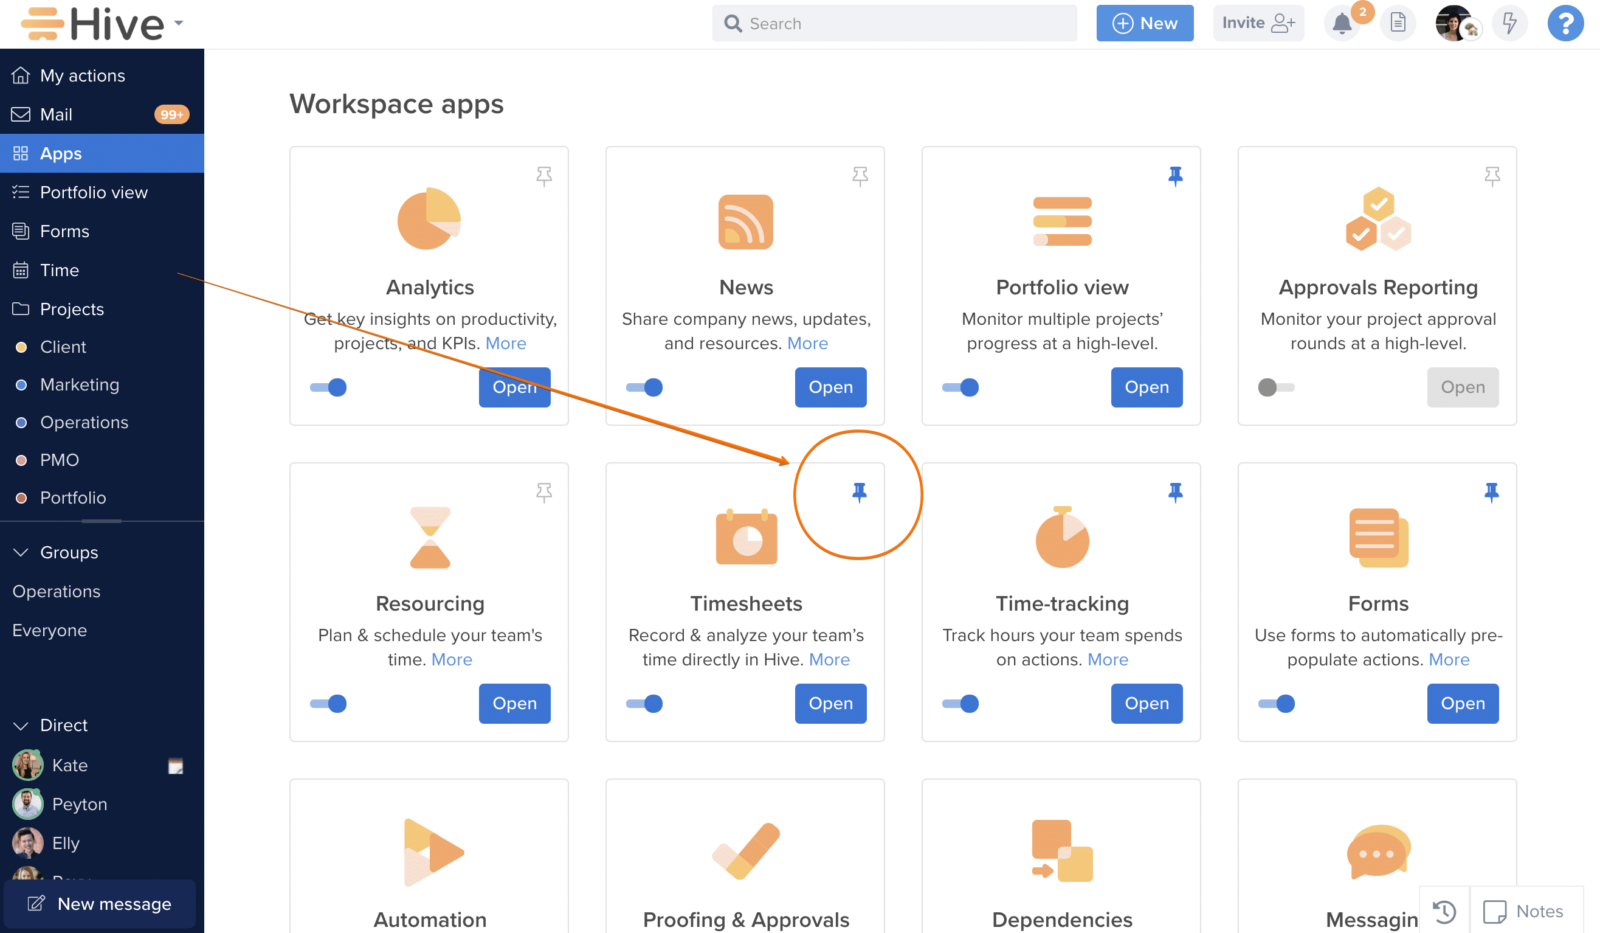Image resolution: width=1600 pixels, height=933 pixels.
Task: Pin the Analytics app
Action: (x=544, y=176)
